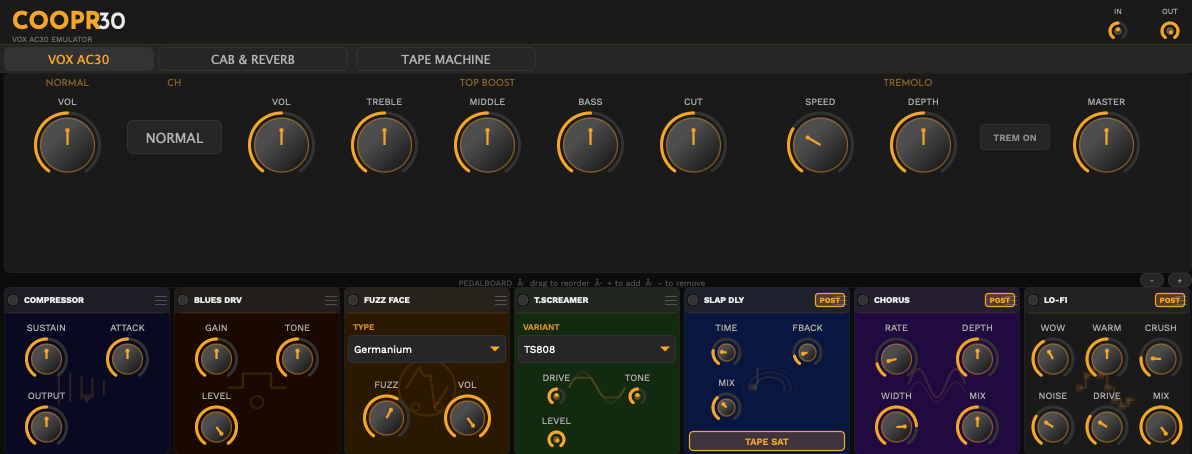Click the Compressor ATTACK knob
This screenshot has height=454, width=1192.
(127, 359)
